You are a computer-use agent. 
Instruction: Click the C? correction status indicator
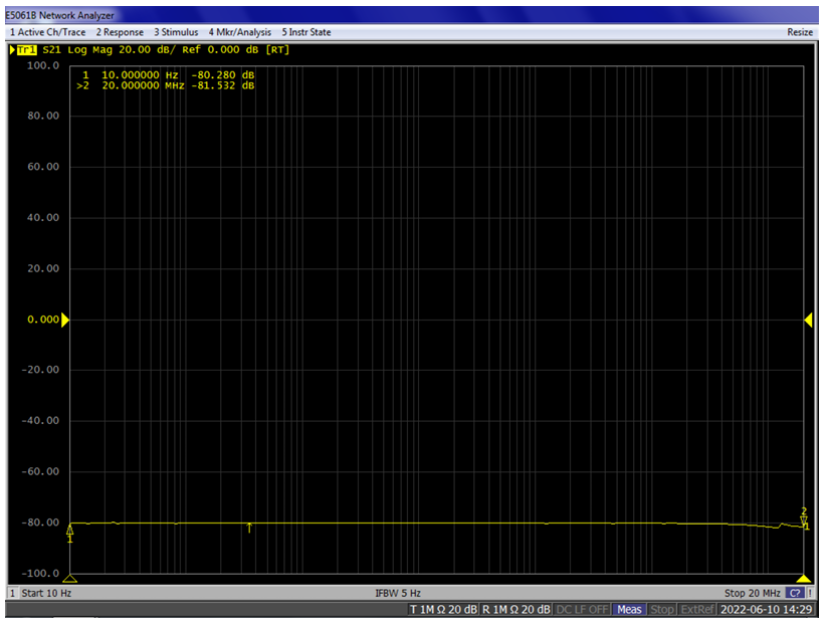(x=794, y=594)
